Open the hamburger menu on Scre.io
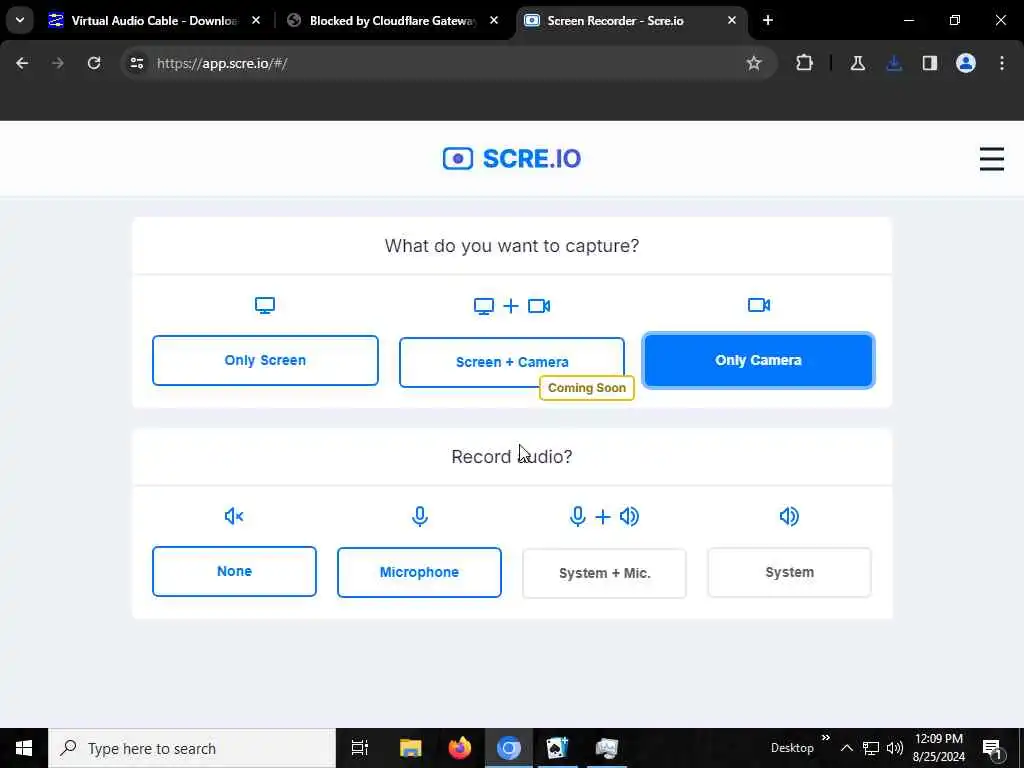The width and height of the screenshot is (1024, 768). (x=991, y=159)
